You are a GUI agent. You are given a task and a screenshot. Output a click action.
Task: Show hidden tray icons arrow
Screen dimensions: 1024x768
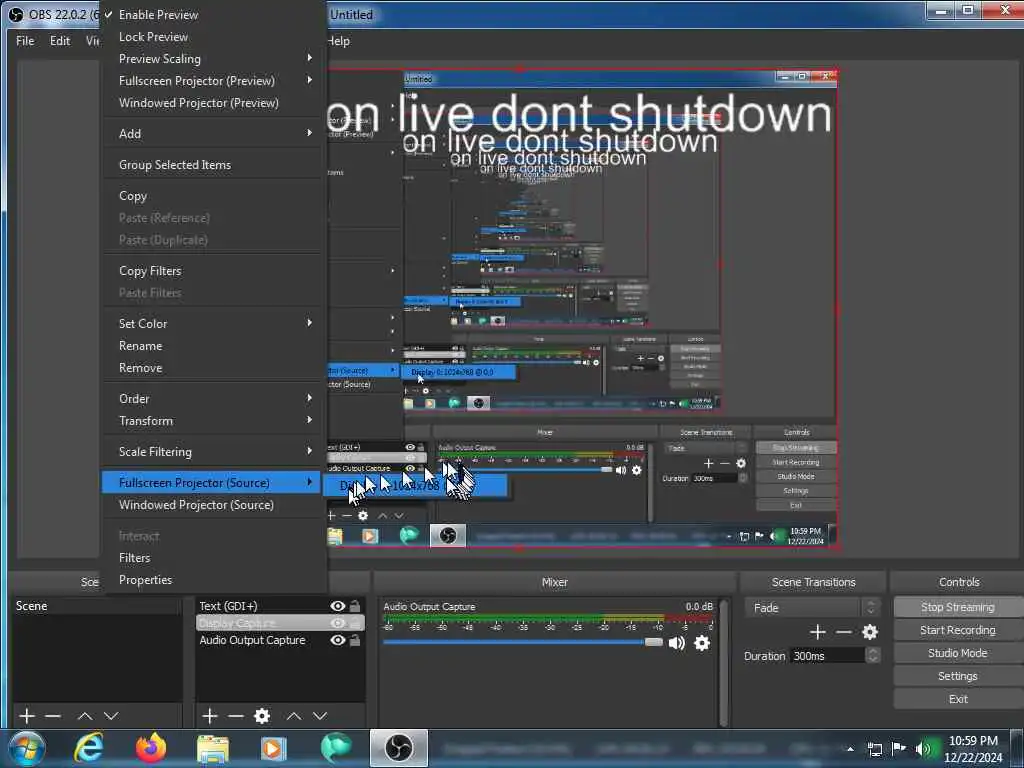[x=850, y=749]
